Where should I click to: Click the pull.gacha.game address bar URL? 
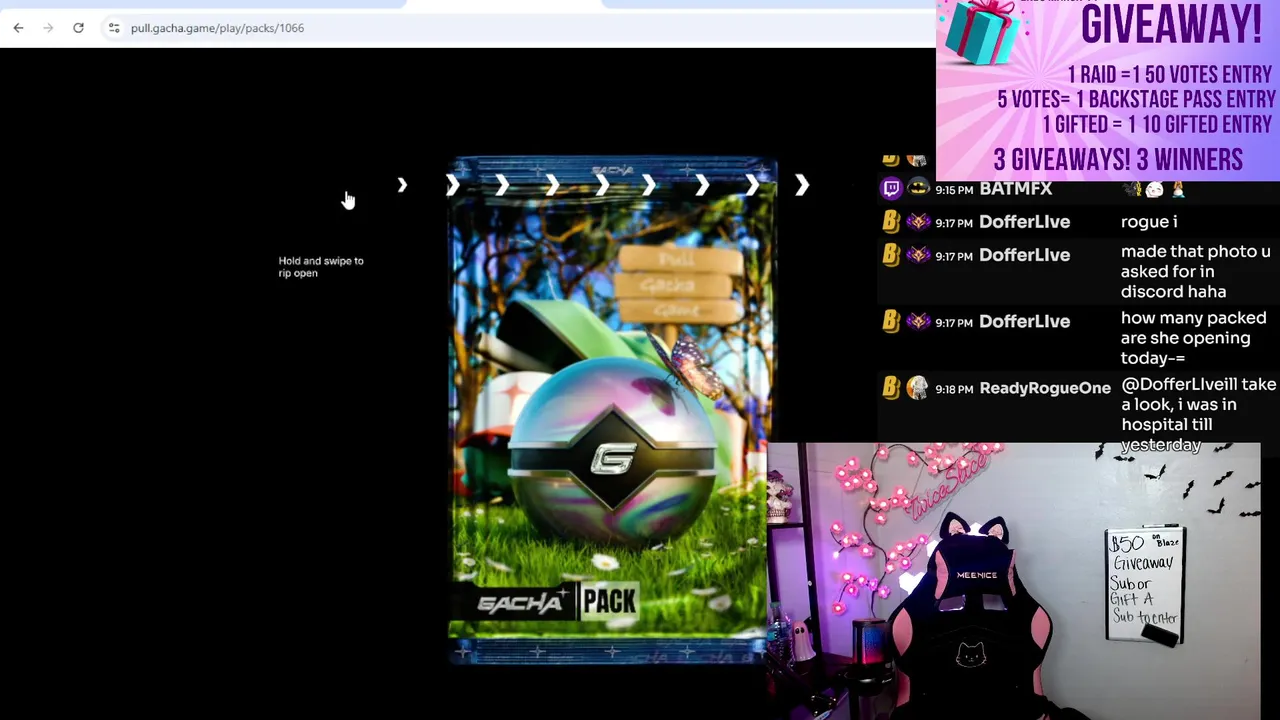pos(217,28)
